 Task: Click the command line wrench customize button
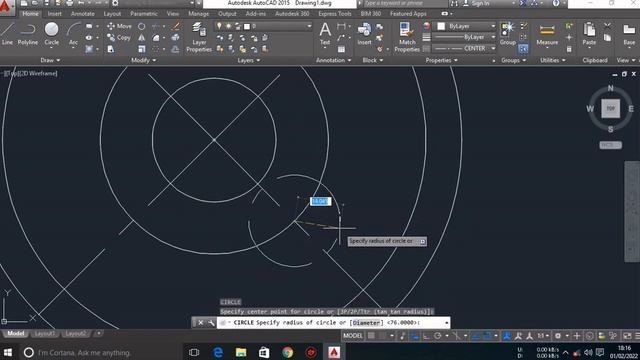pyautogui.click(x=211, y=323)
